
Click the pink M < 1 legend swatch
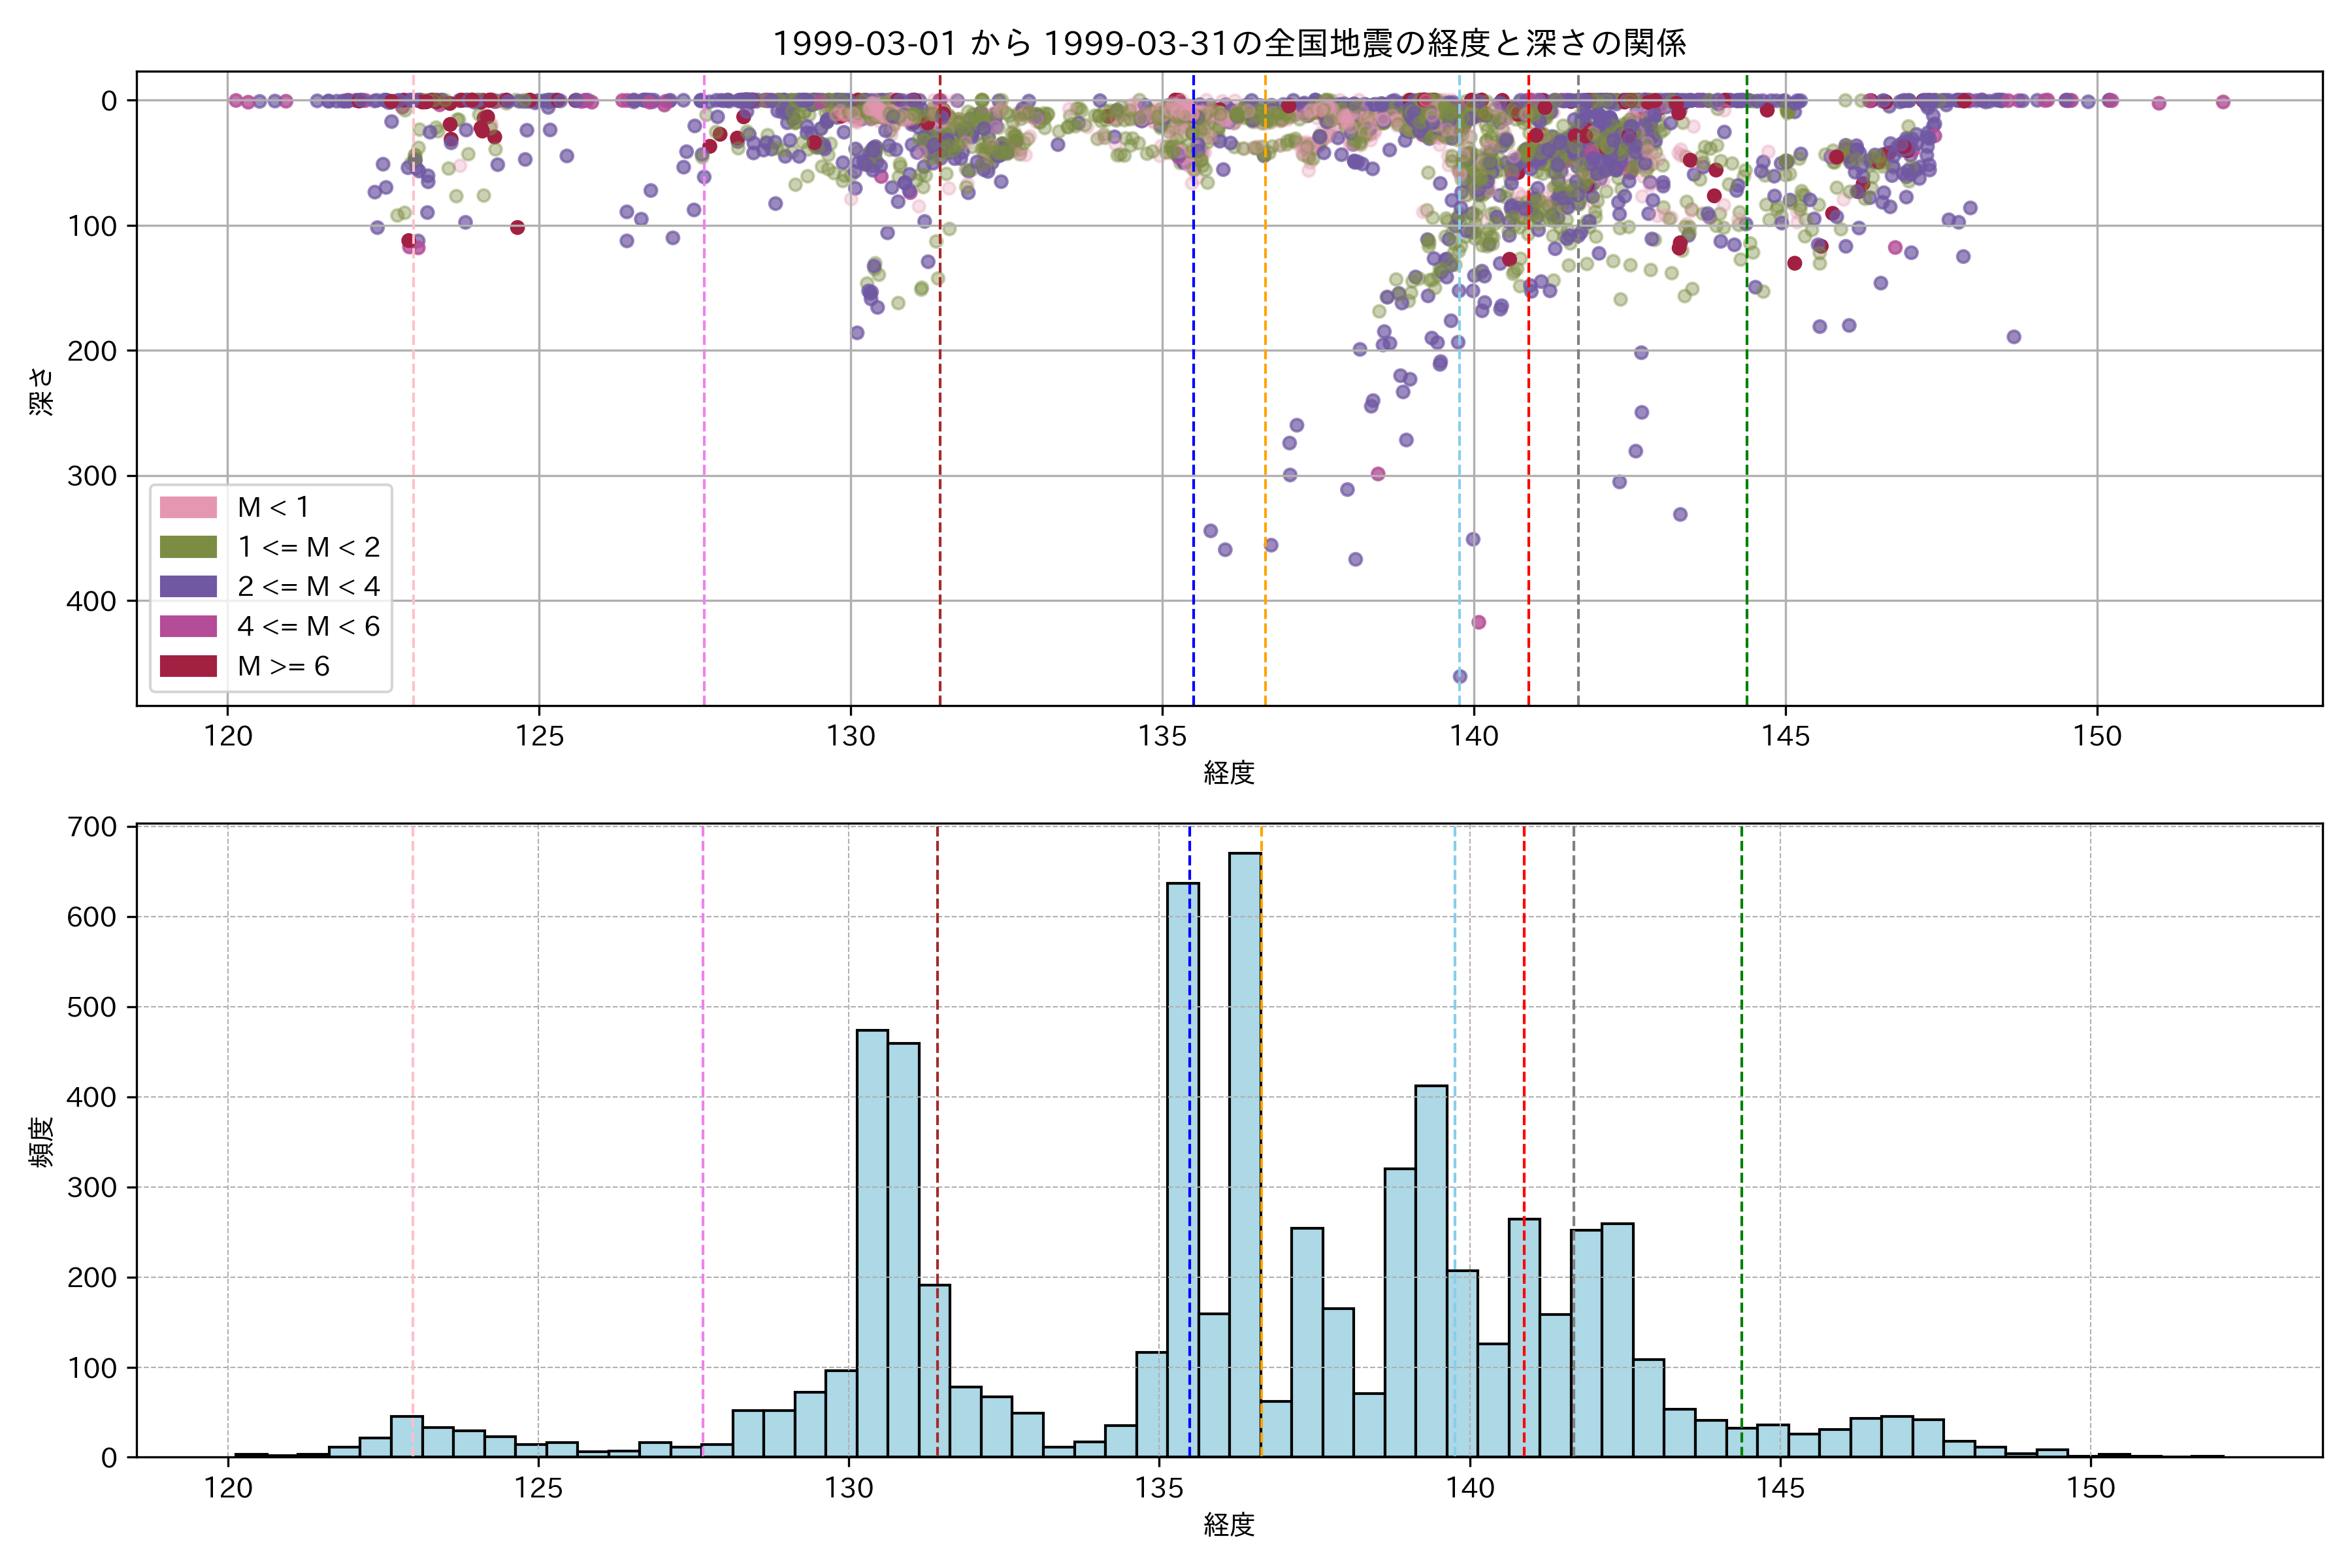(x=188, y=507)
